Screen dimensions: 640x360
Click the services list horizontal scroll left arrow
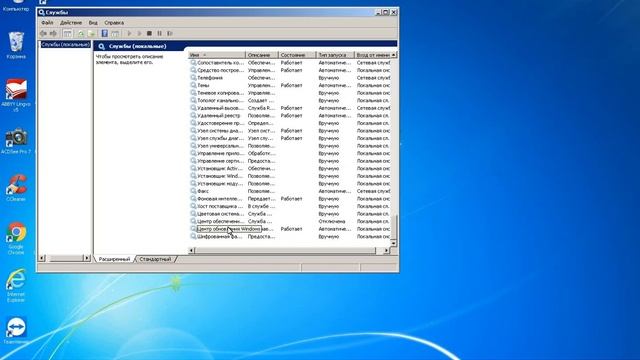coord(191,251)
